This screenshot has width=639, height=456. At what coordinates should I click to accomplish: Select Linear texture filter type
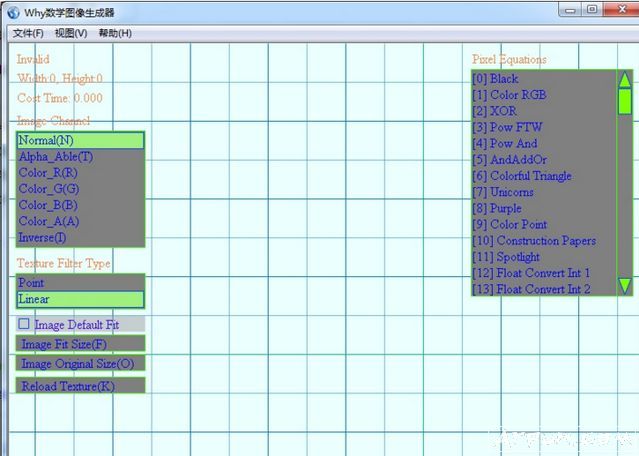[80, 299]
